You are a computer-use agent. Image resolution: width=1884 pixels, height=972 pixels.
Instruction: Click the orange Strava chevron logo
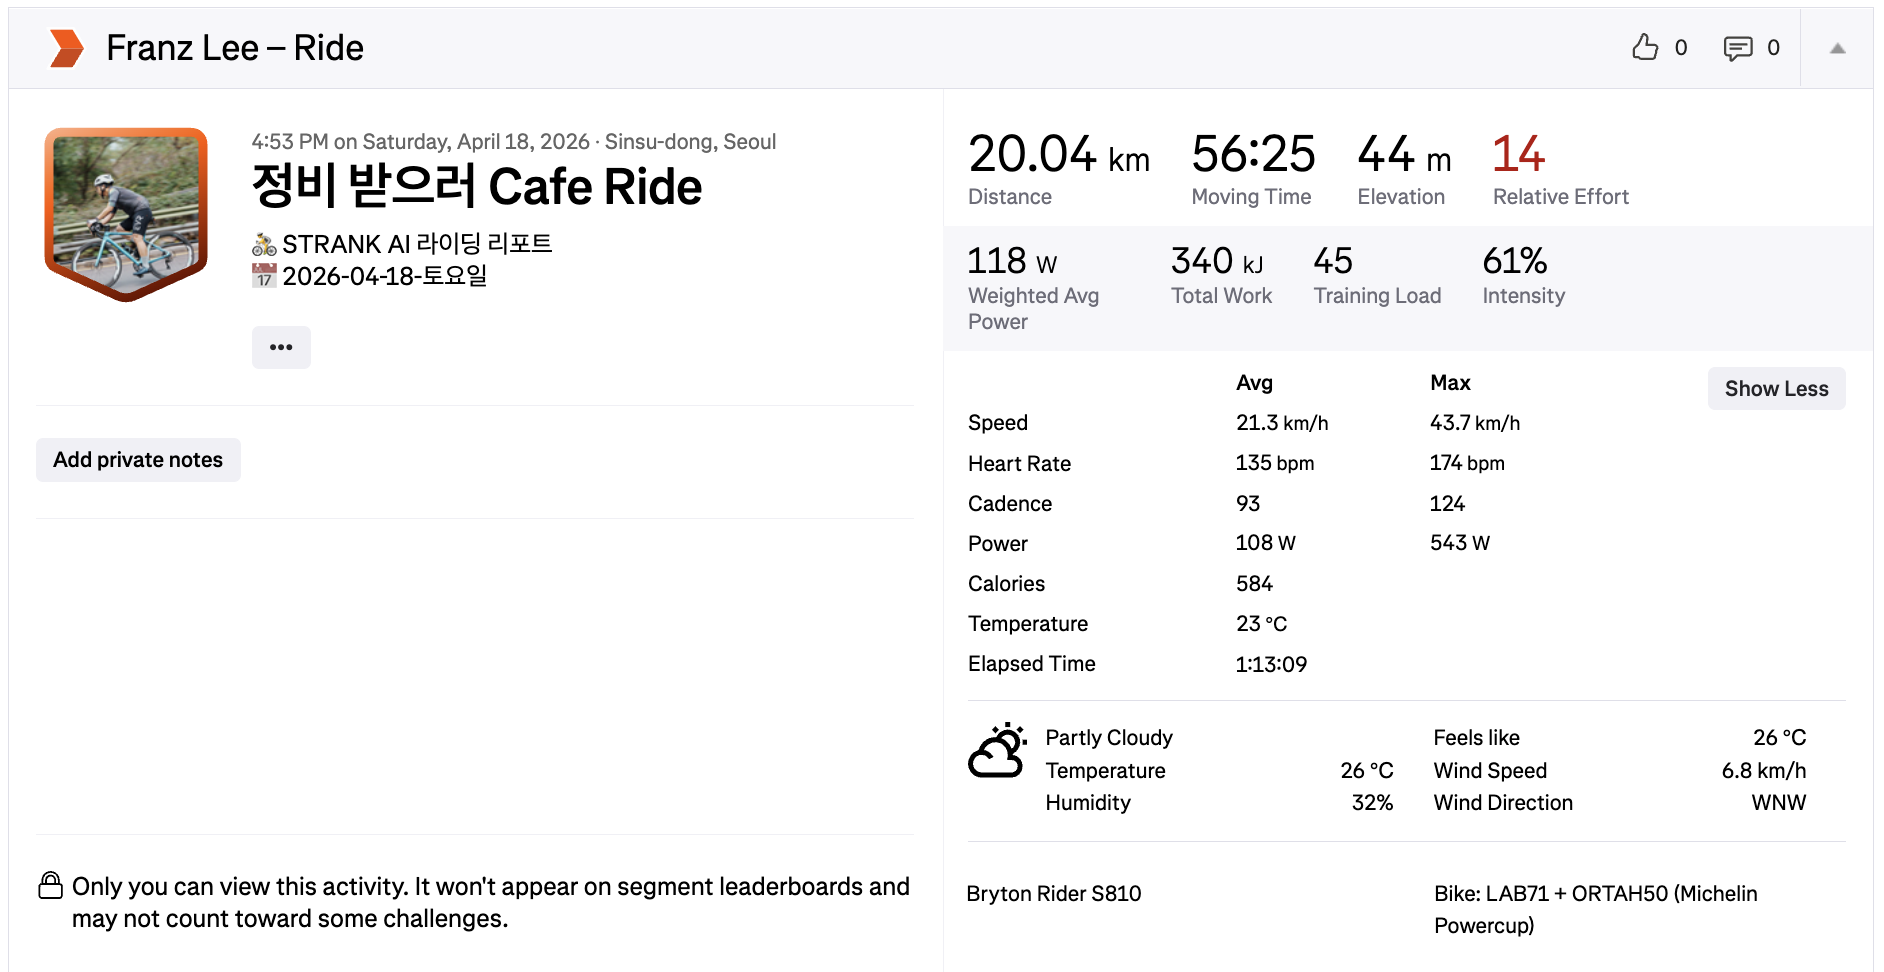click(x=67, y=48)
